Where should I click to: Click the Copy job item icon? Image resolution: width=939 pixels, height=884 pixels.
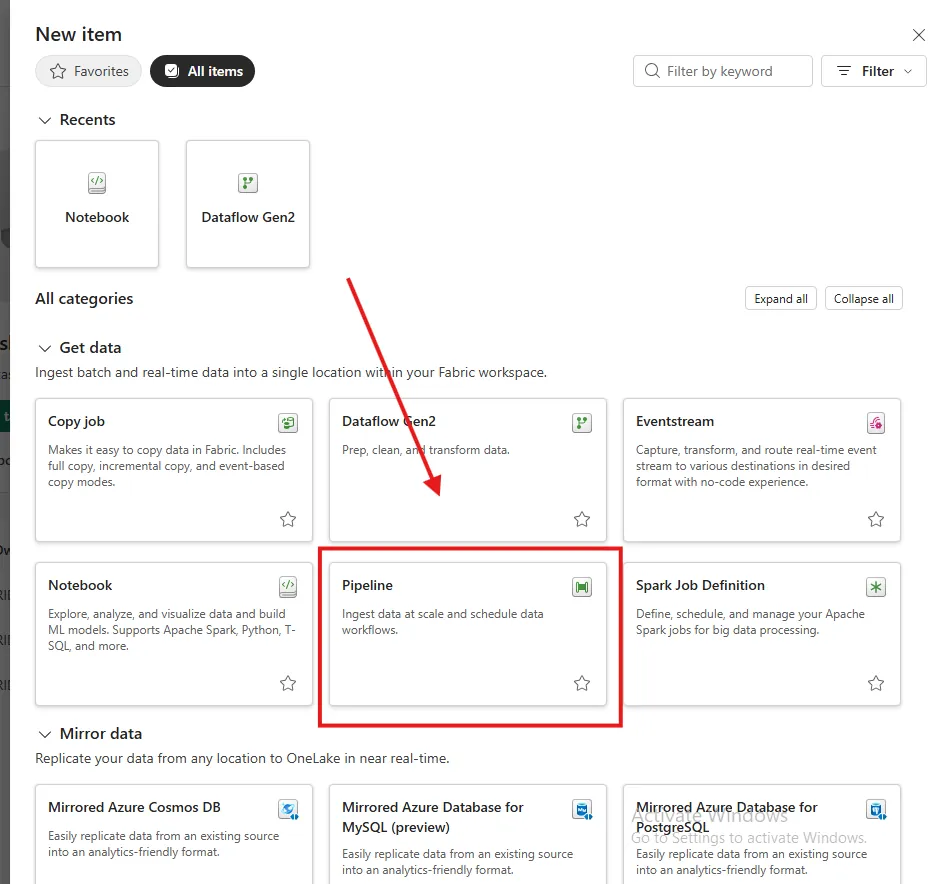point(288,423)
